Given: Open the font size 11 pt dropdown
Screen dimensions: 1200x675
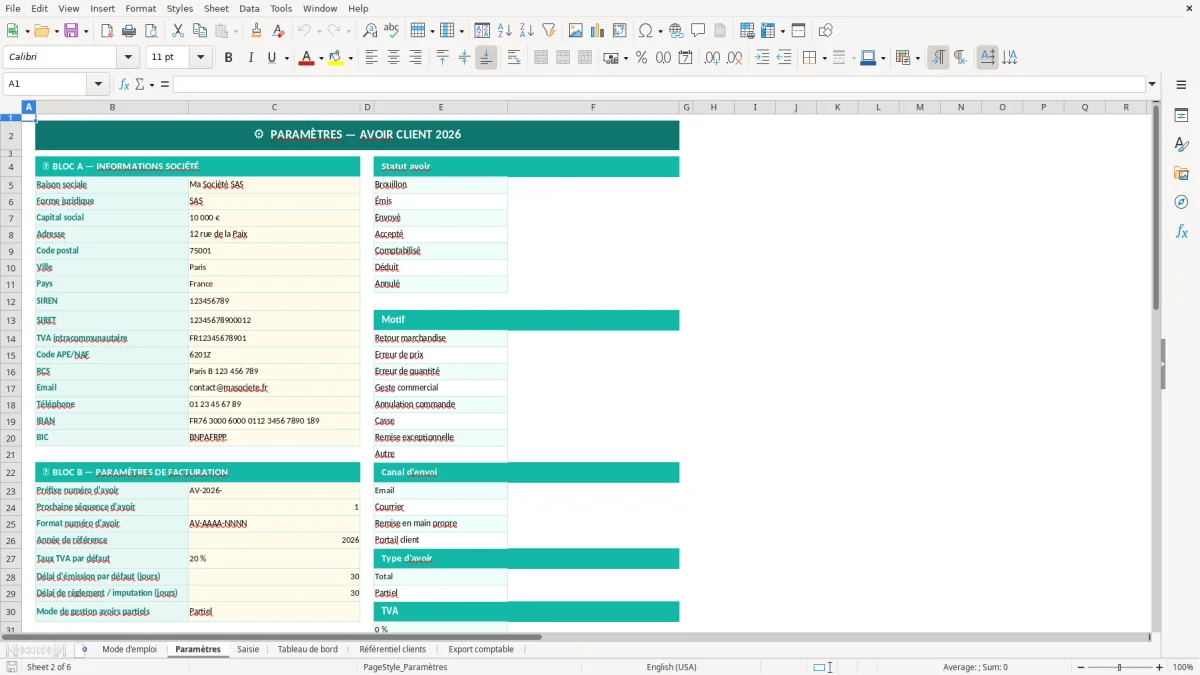Looking at the screenshot, I should (x=201, y=58).
